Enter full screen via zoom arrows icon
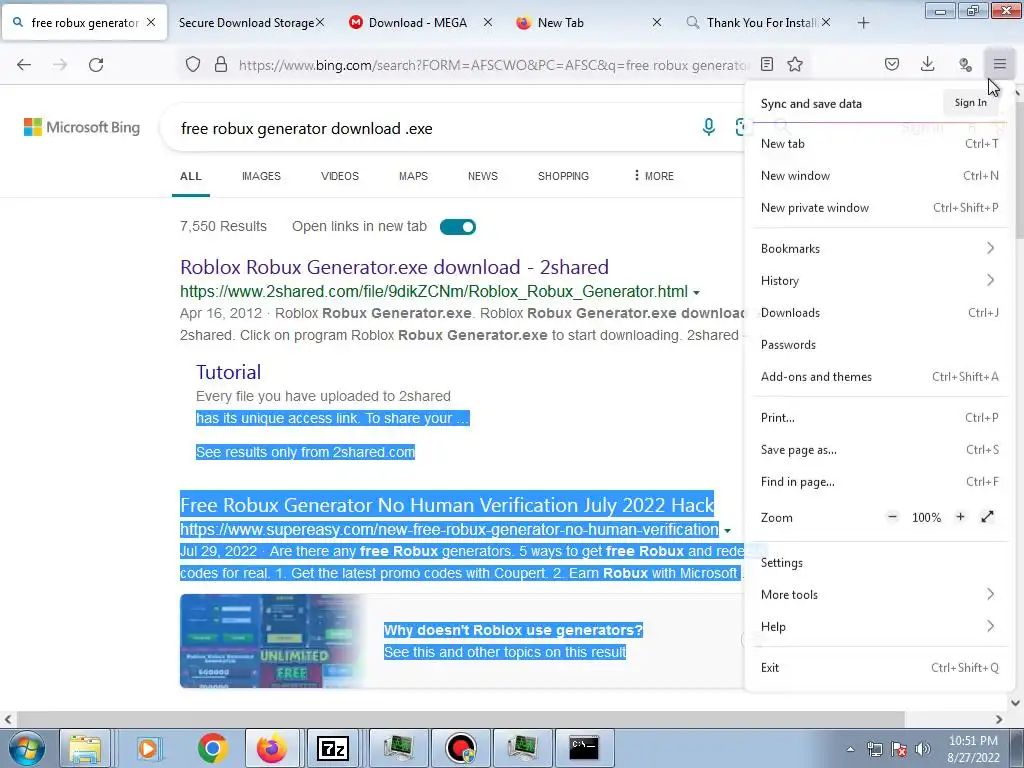 pos(987,517)
